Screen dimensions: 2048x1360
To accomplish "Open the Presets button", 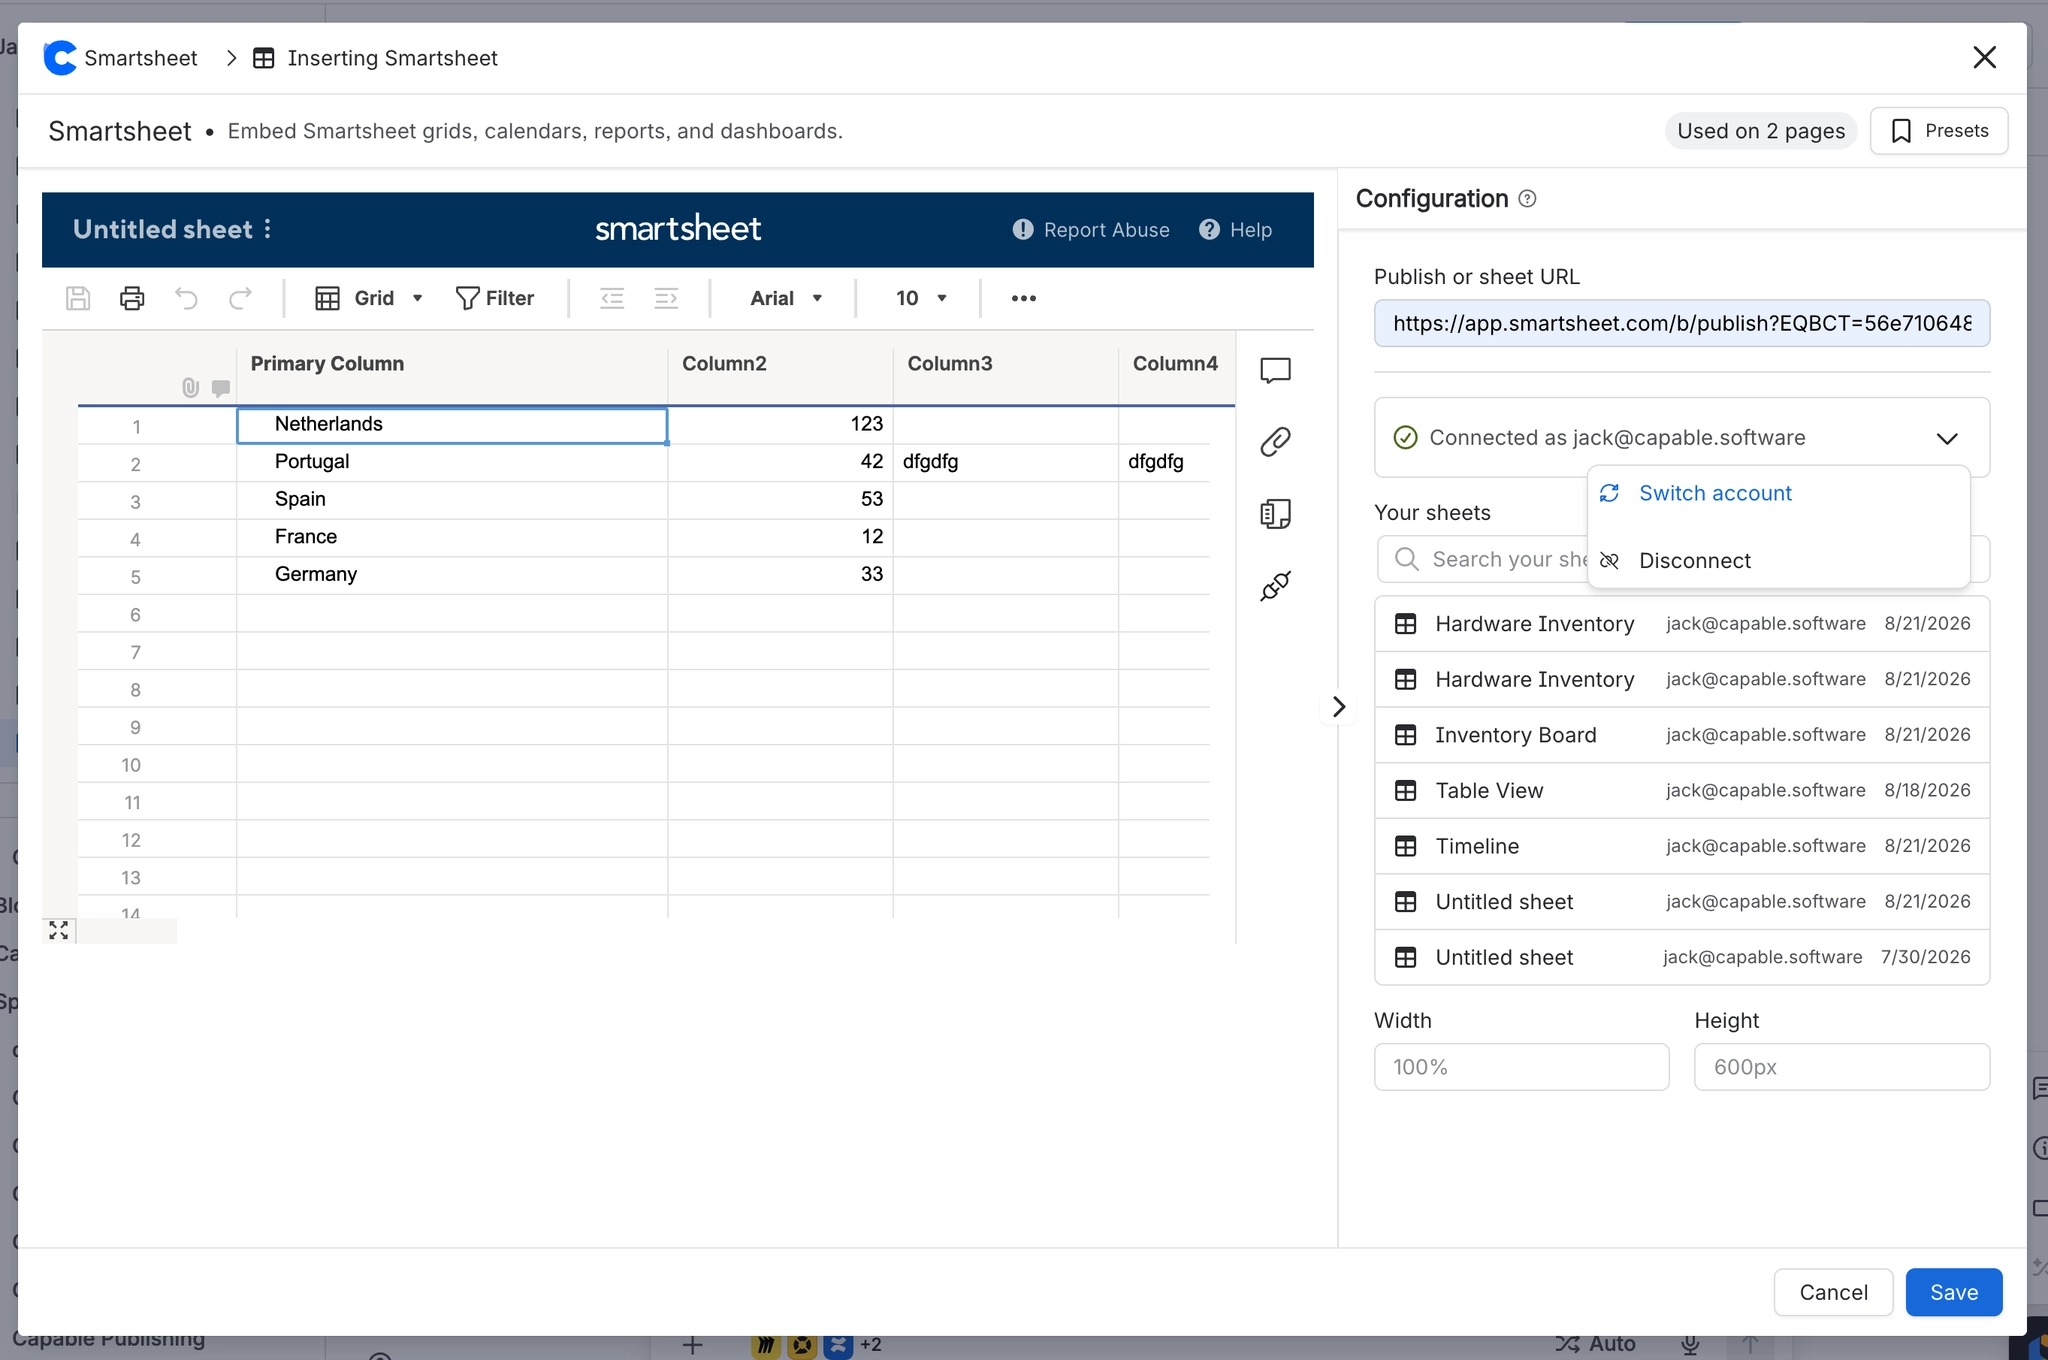I will coord(1939,131).
